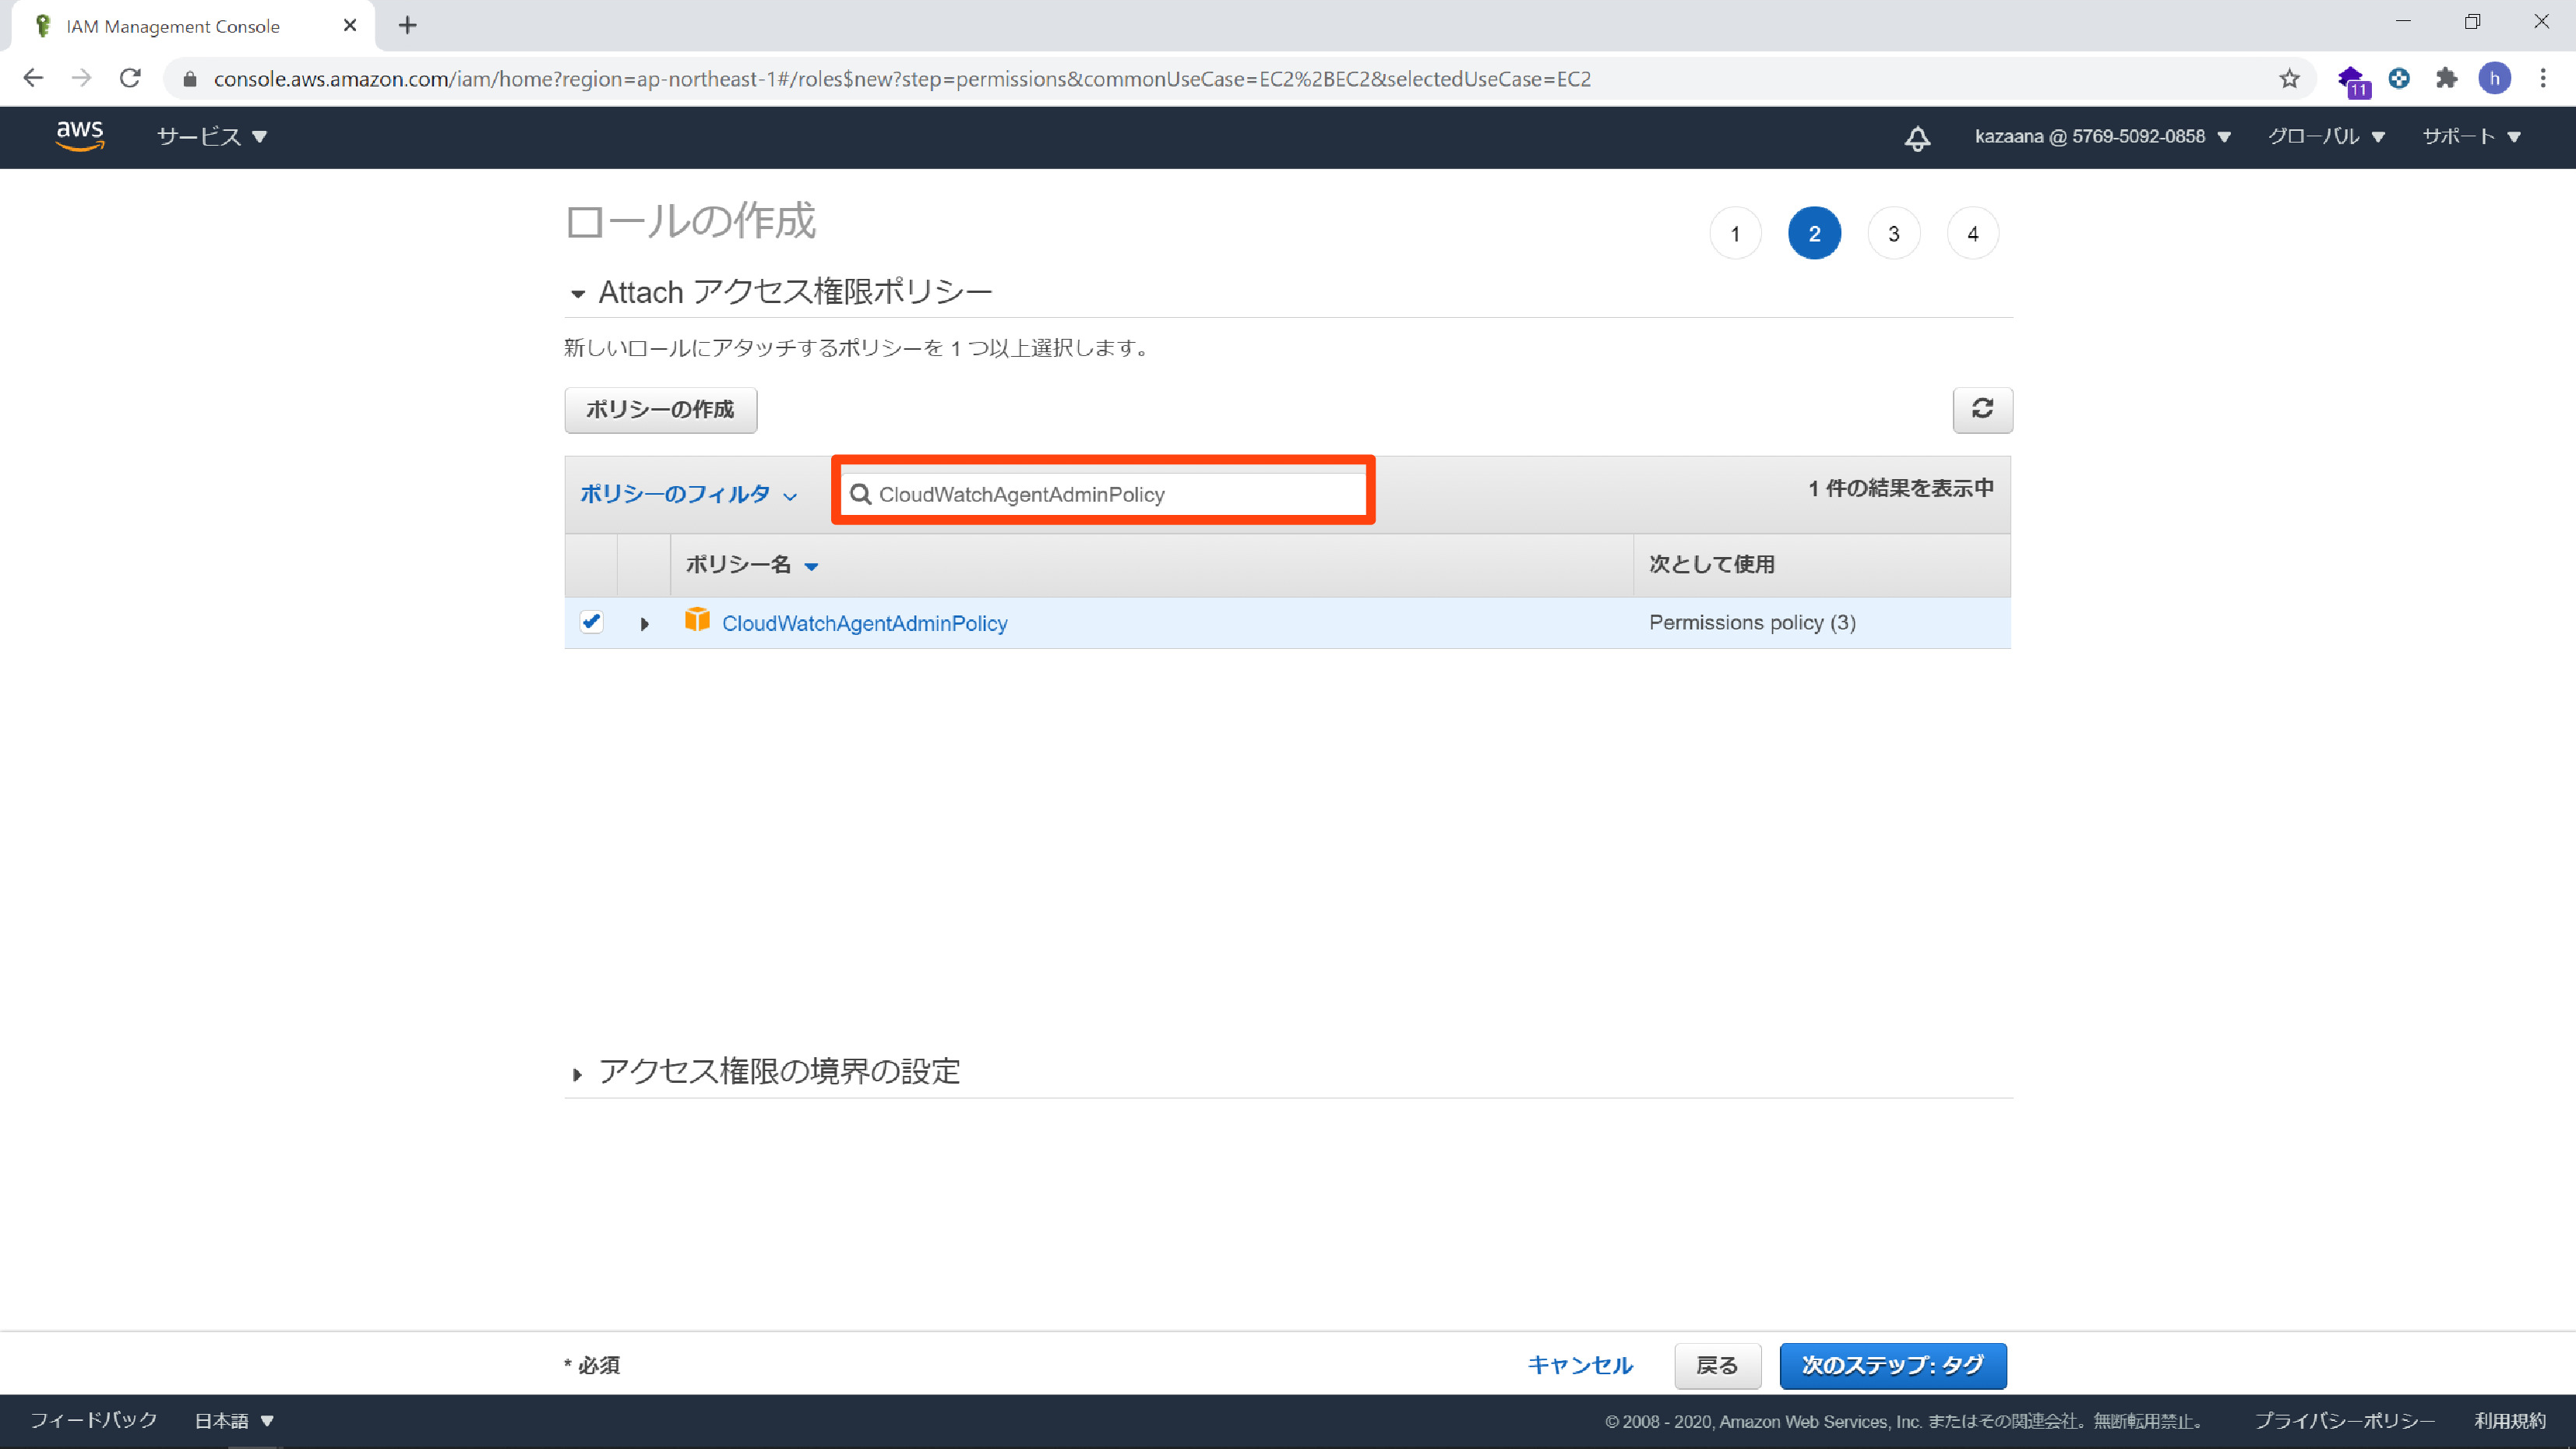
Task: Click the orange policy box icon for CloudWatchAgentAdminPolicy
Action: (x=697, y=620)
